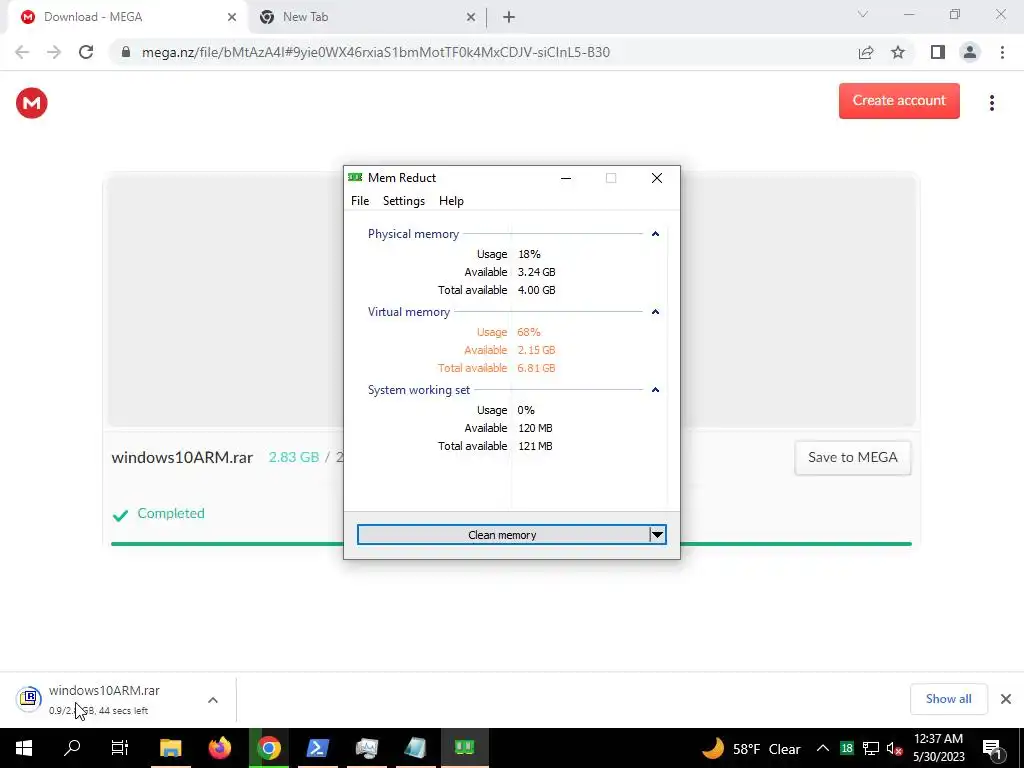
Task: Click the Mem Reduct title bar icon
Action: (x=355, y=178)
